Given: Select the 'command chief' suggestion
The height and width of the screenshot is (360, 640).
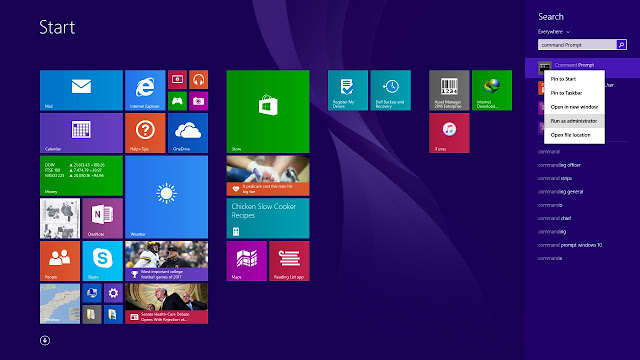Looking at the screenshot, I should (x=554, y=218).
